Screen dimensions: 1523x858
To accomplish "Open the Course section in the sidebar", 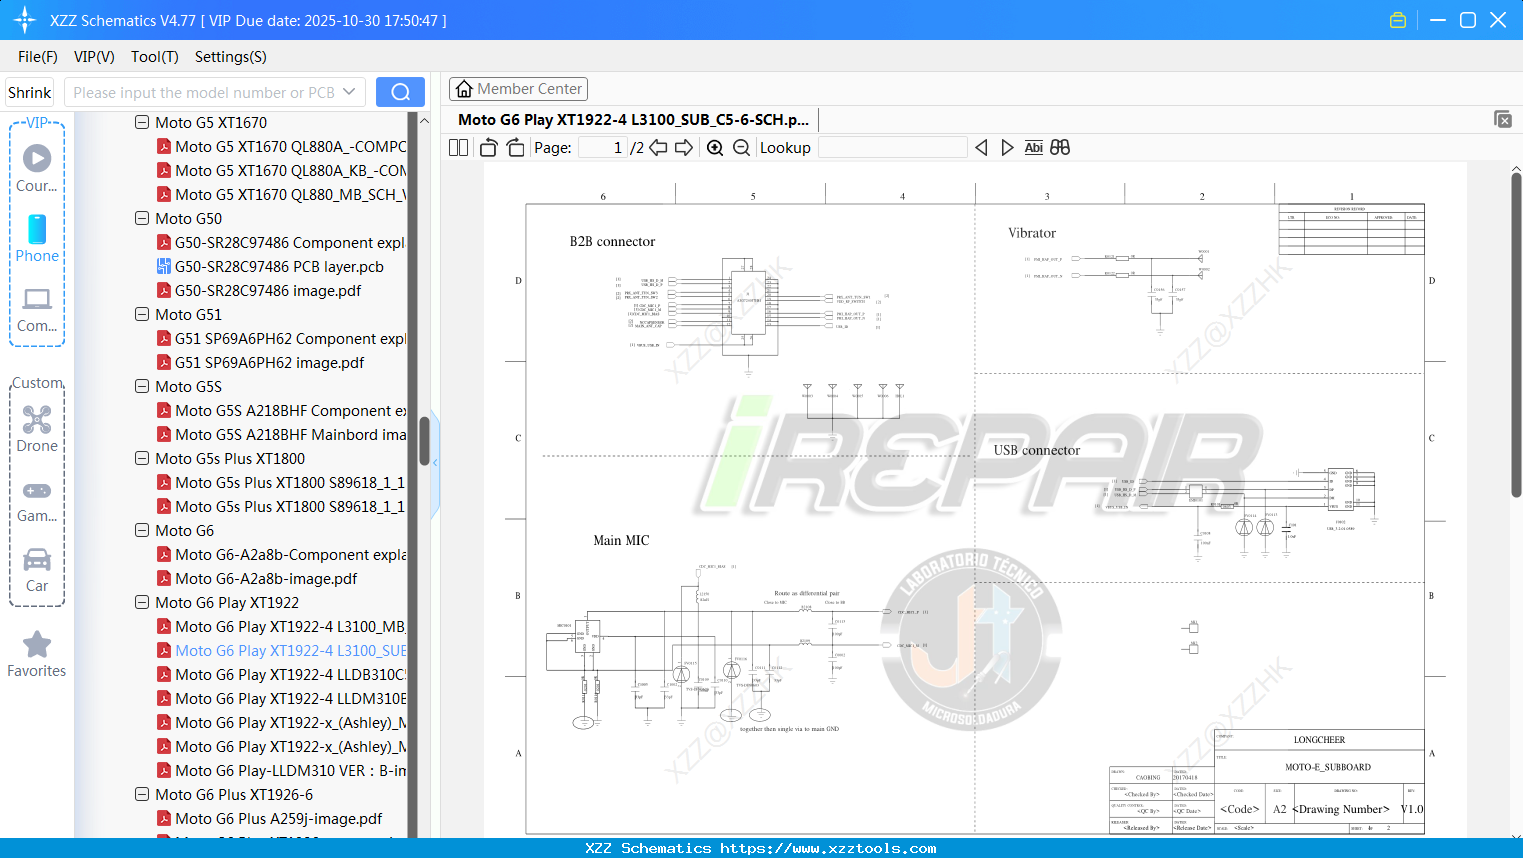I will pyautogui.click(x=37, y=168).
